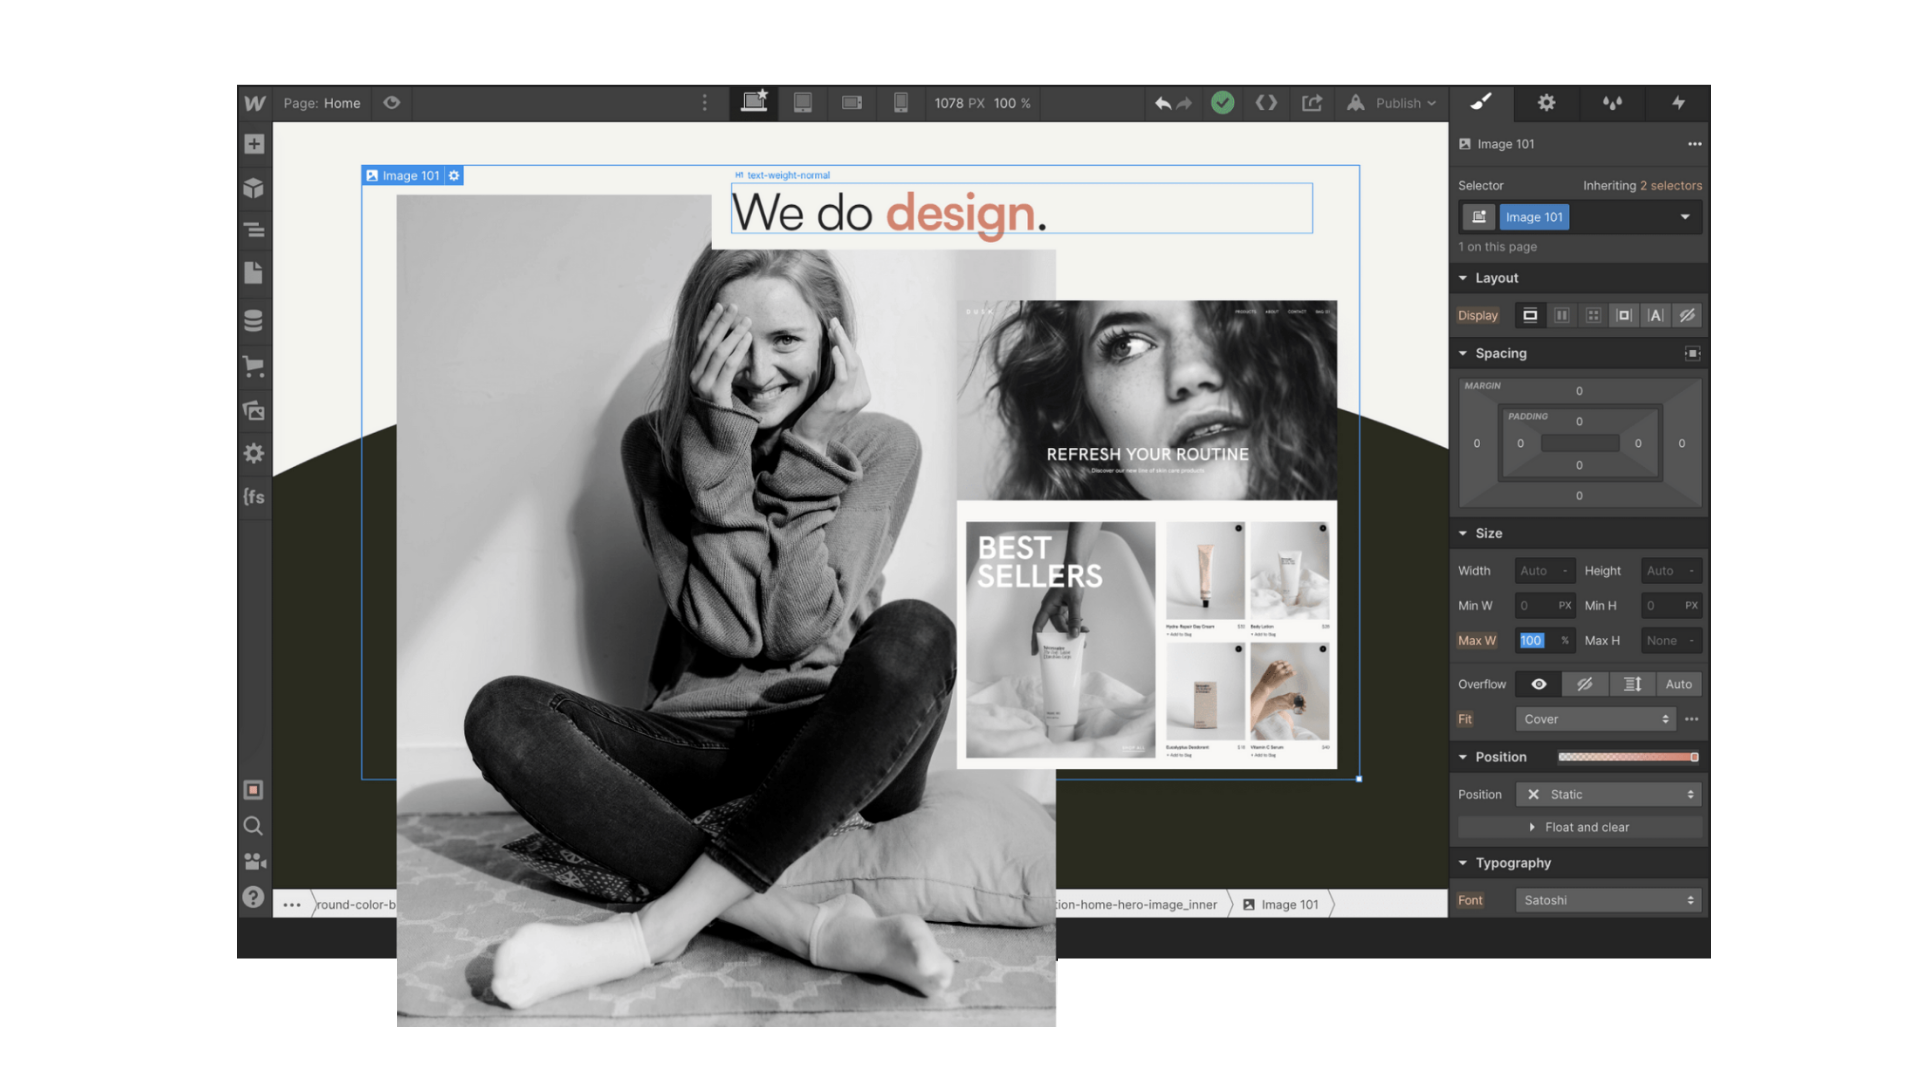
Task: Open the search magnifier tool
Action: tap(254, 826)
